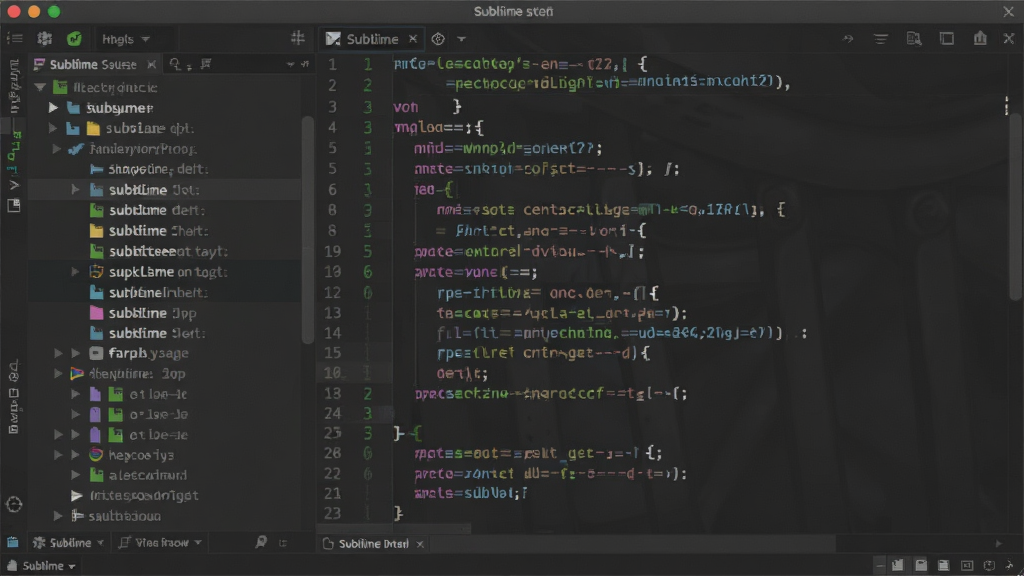Select the subiitteeet tayt file row
Image resolution: width=1024 pixels, height=576 pixels.
pos(165,251)
